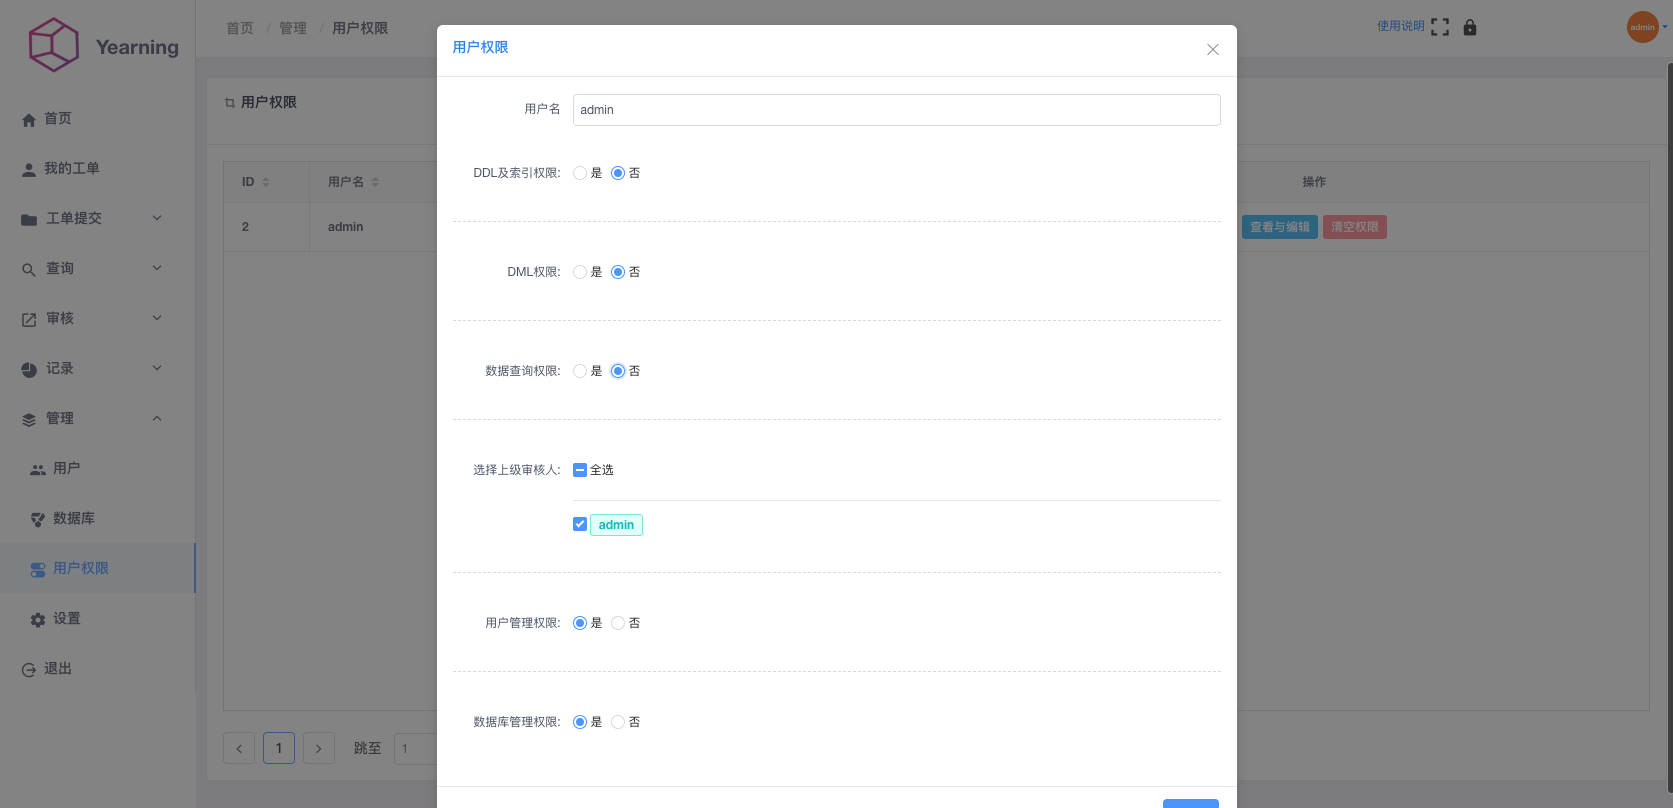Select 是 for 用户管理权限
1673x808 pixels.
pyautogui.click(x=580, y=623)
